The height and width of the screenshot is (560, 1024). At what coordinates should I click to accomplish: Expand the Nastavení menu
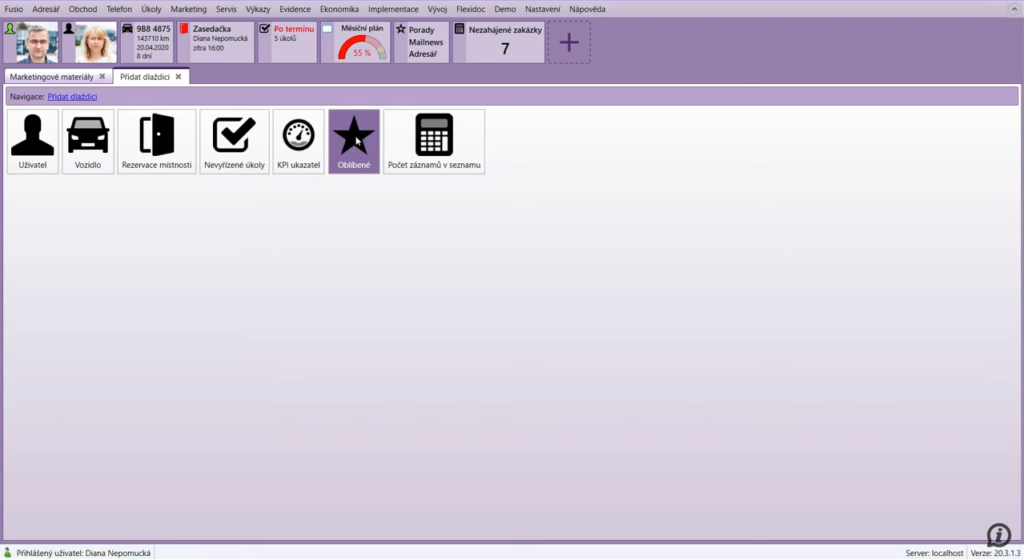click(543, 9)
